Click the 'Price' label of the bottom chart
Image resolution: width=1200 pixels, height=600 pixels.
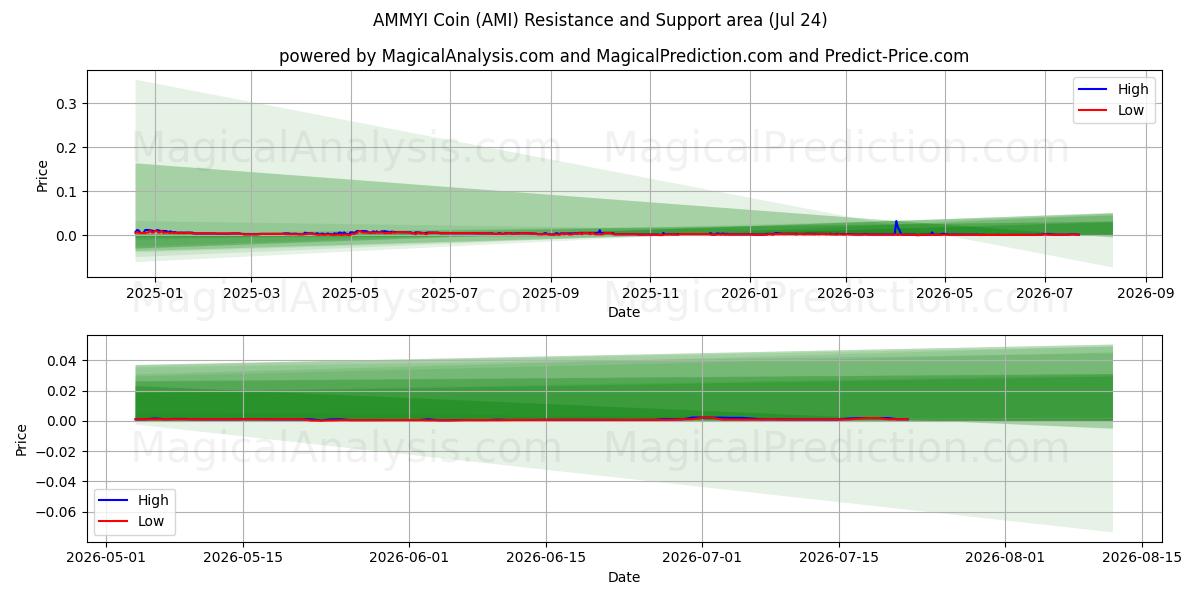tap(21, 438)
